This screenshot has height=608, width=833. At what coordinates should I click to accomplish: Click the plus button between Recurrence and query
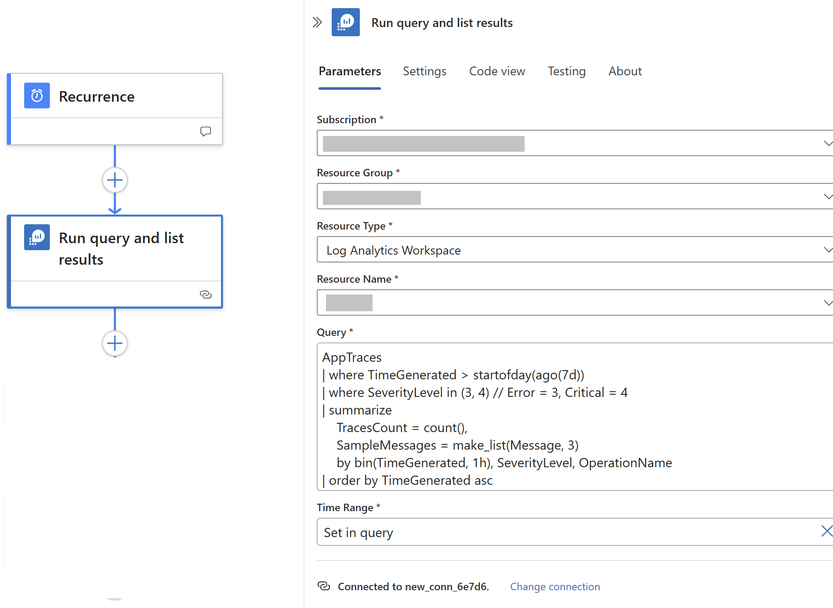(x=115, y=180)
